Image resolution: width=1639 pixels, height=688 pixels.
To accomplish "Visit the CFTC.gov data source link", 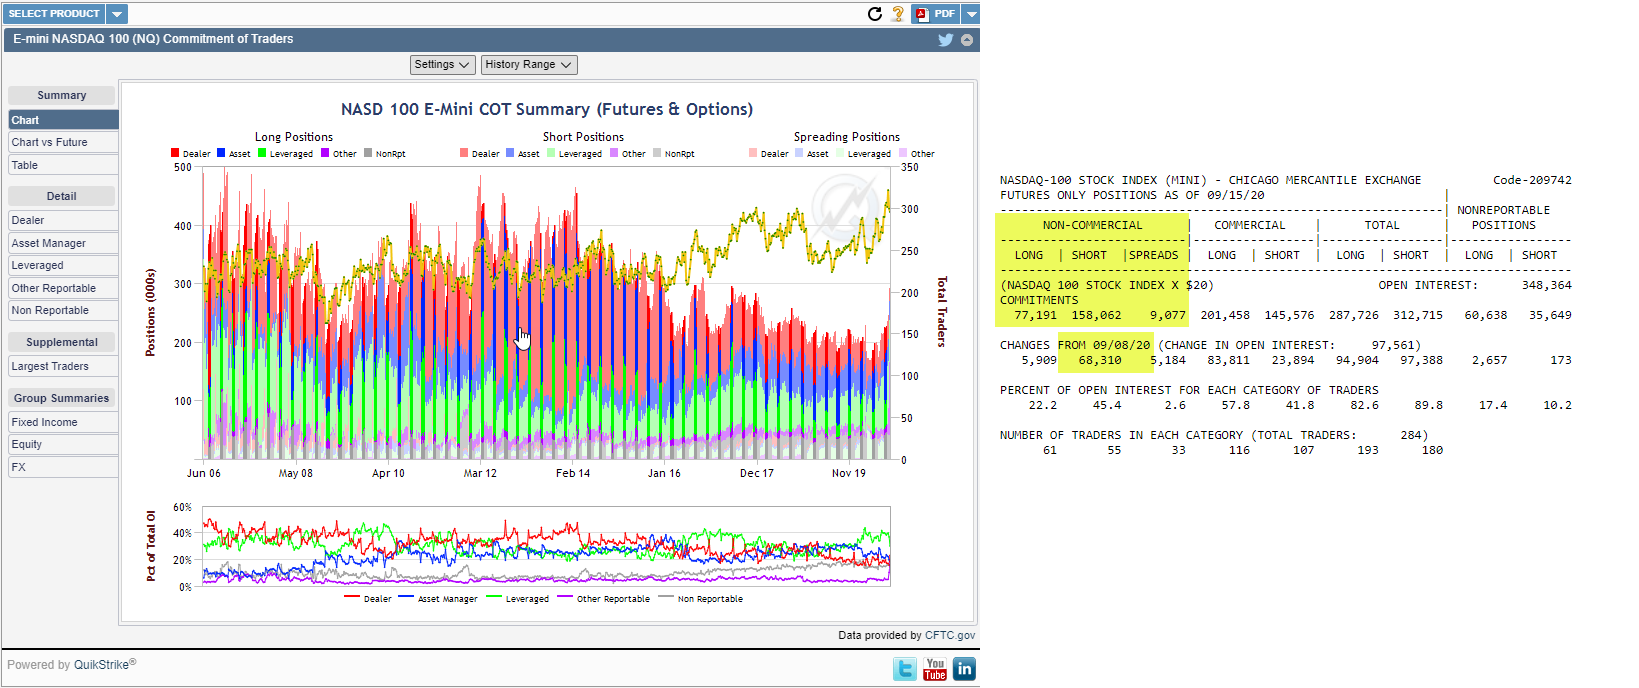I will [950, 635].
